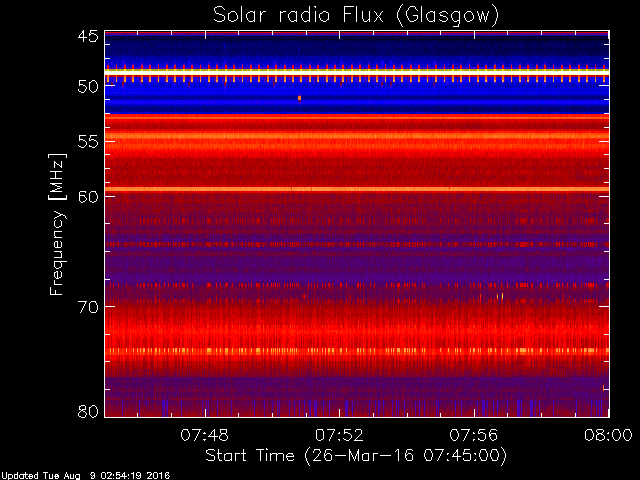The height and width of the screenshot is (480, 640).
Task: Click the '55' frequency tick label
Action: [88, 142]
